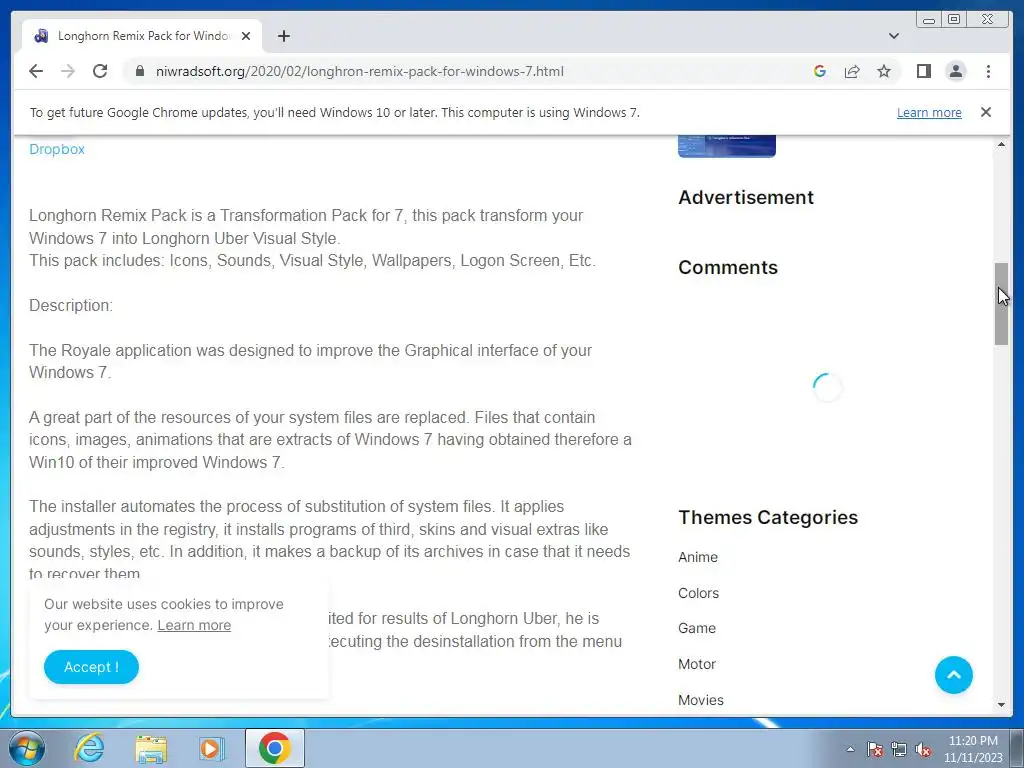Image resolution: width=1024 pixels, height=768 pixels.
Task: Open the muted volume tray icon
Action: [x=923, y=749]
